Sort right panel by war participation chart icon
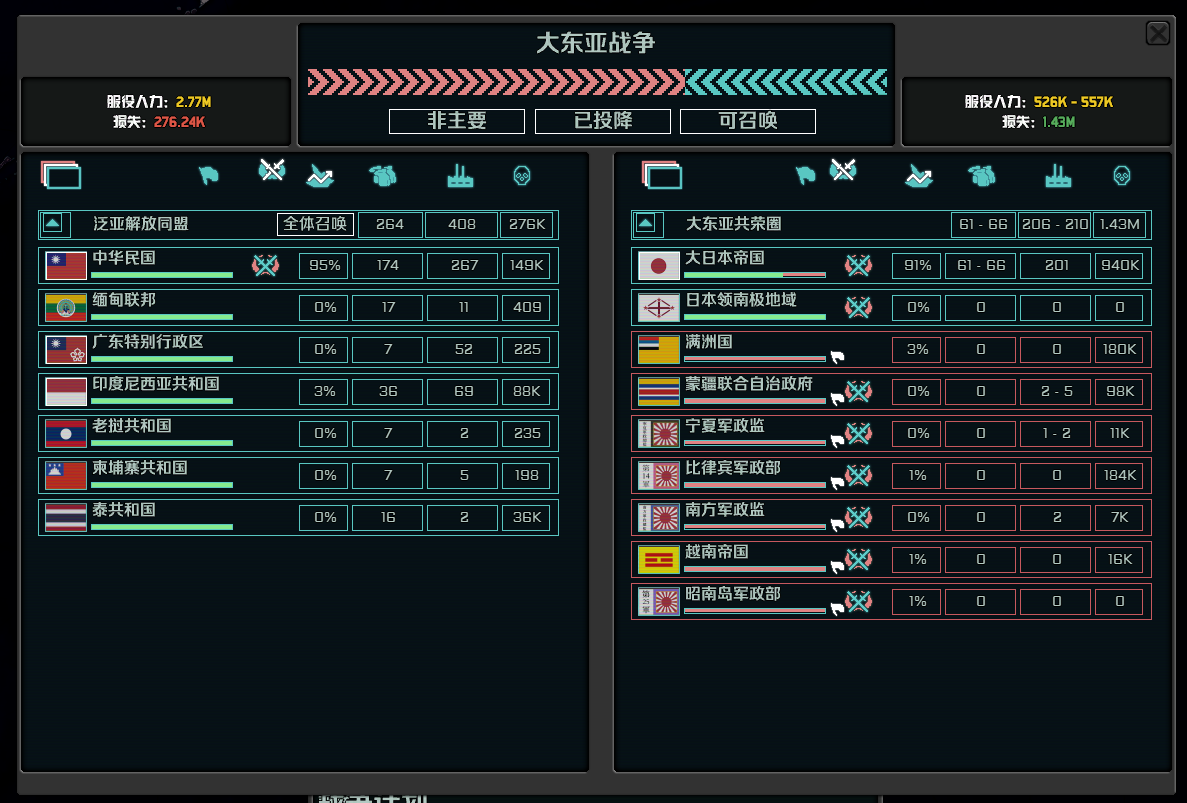The height and width of the screenshot is (803, 1187). click(918, 176)
